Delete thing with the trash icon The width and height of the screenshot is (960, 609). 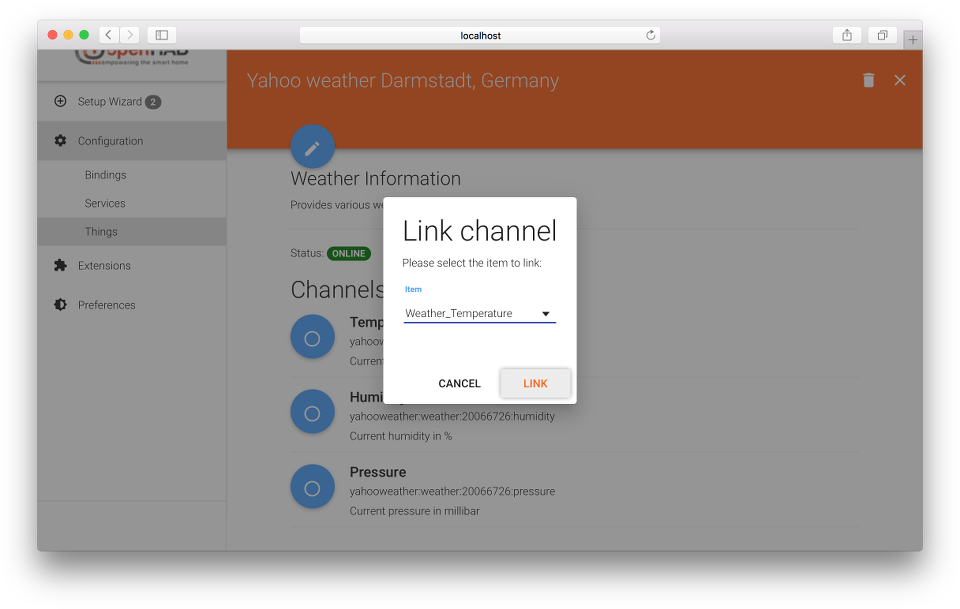coord(868,80)
